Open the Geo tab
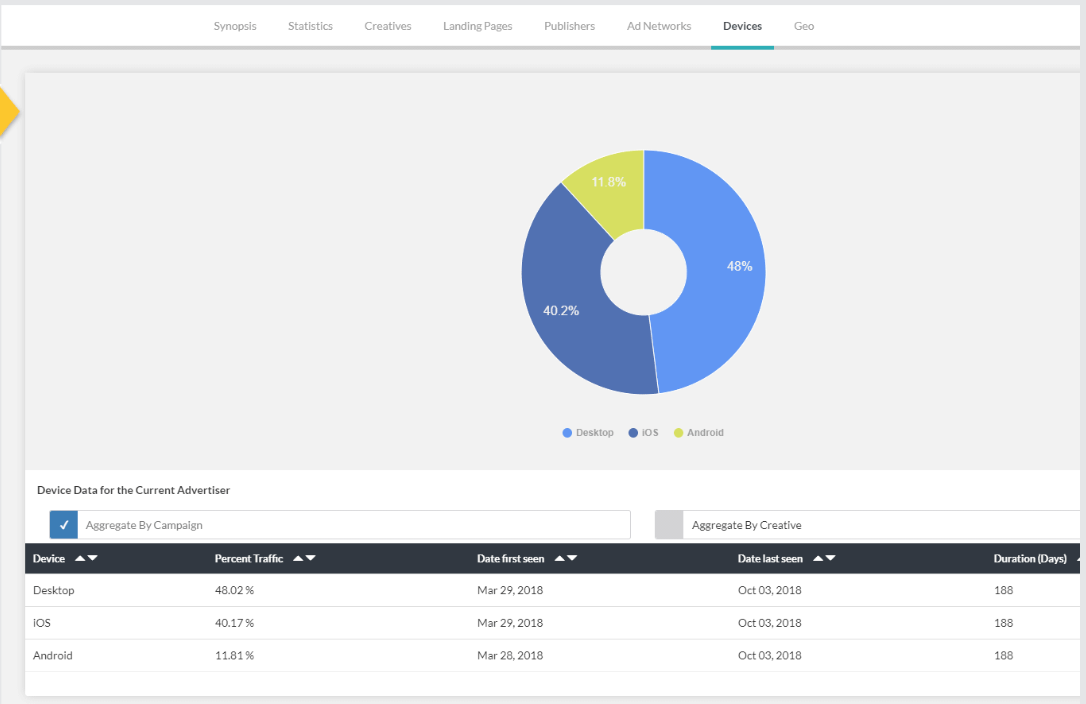The width and height of the screenshot is (1086, 704). [804, 26]
